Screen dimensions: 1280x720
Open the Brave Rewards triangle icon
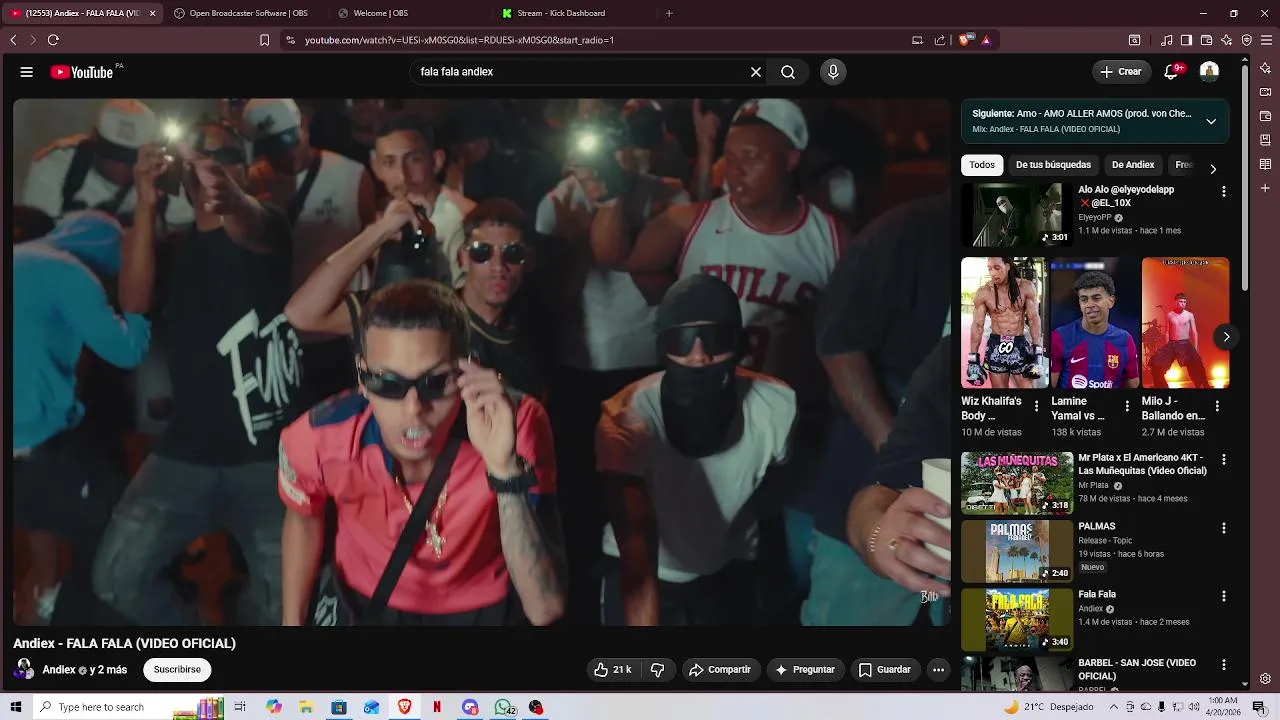click(x=986, y=40)
